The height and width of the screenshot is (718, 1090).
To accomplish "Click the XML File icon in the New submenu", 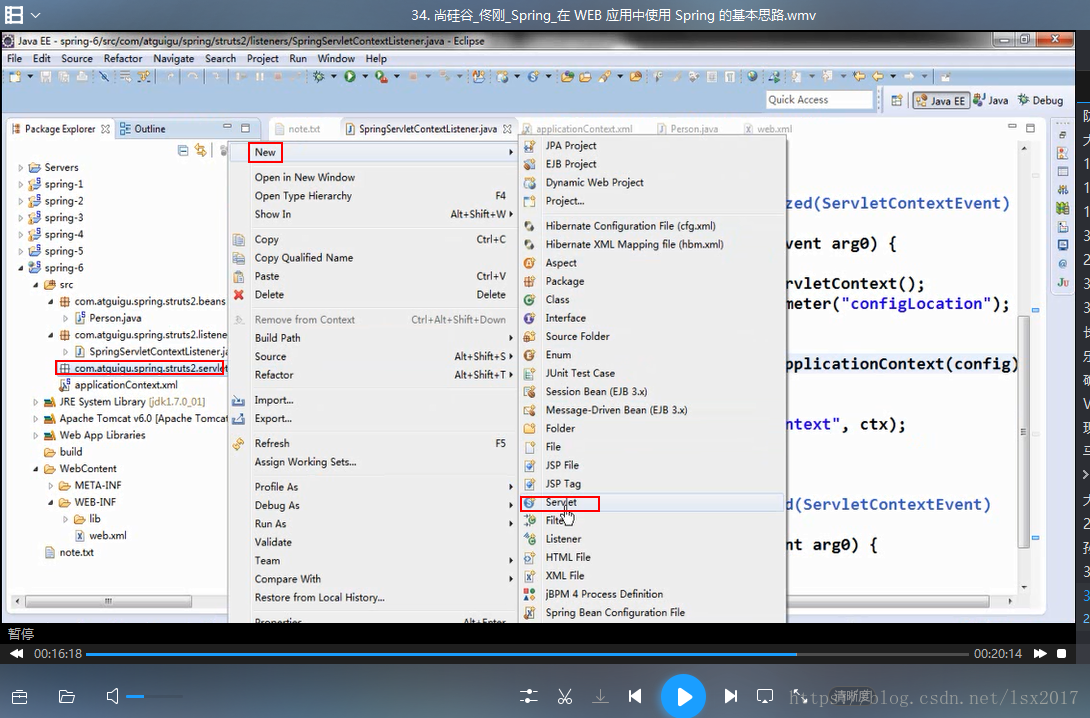I will pyautogui.click(x=529, y=576).
